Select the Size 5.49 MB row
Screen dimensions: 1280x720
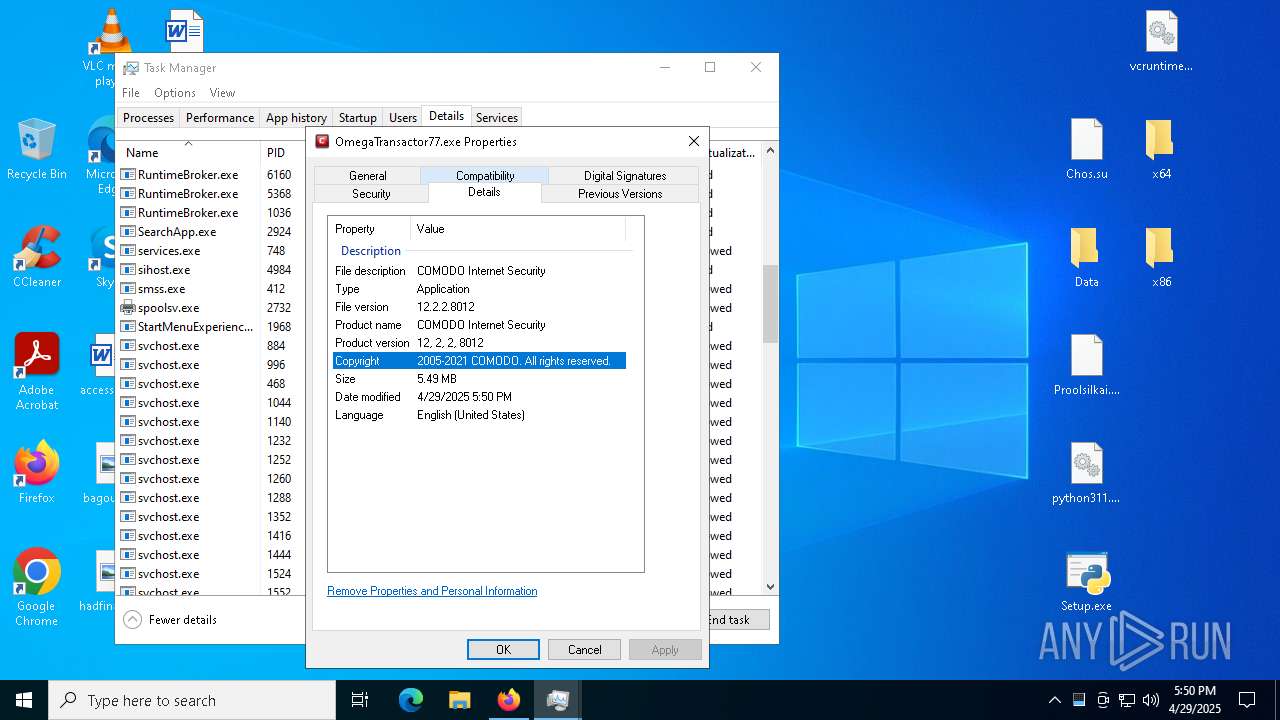coord(479,379)
